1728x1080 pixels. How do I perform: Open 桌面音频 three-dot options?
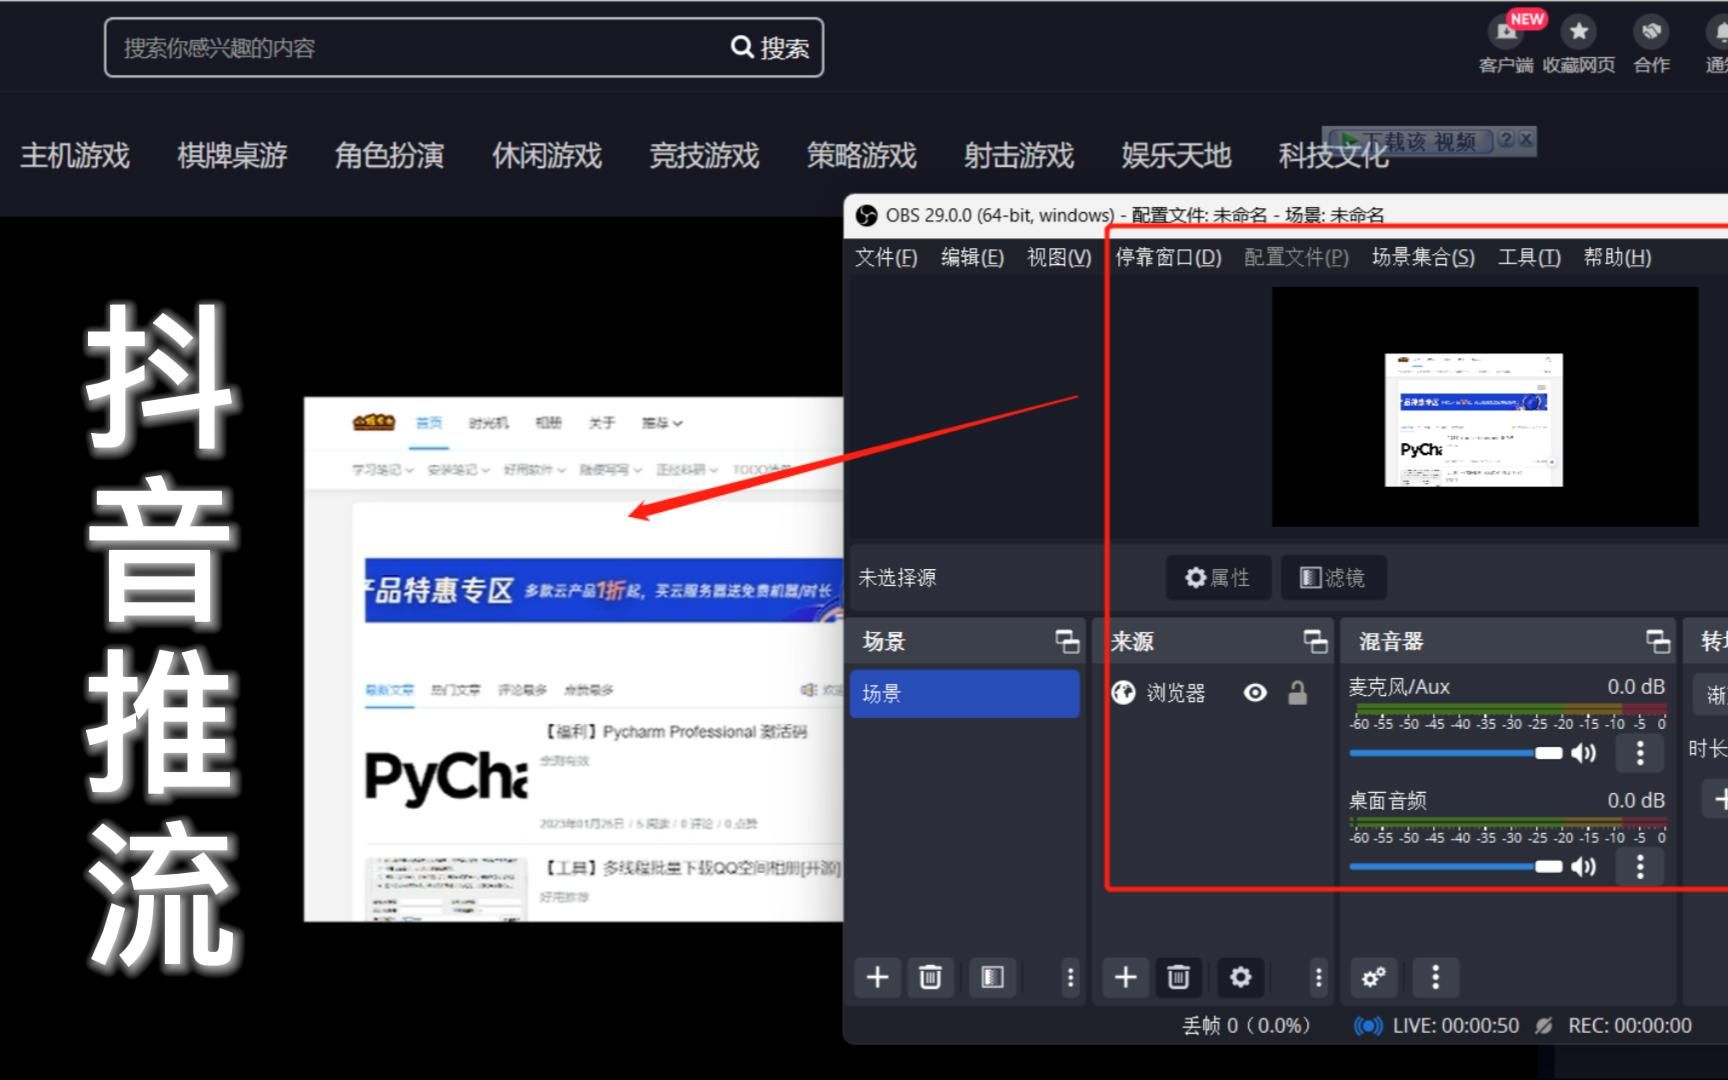tap(1640, 866)
